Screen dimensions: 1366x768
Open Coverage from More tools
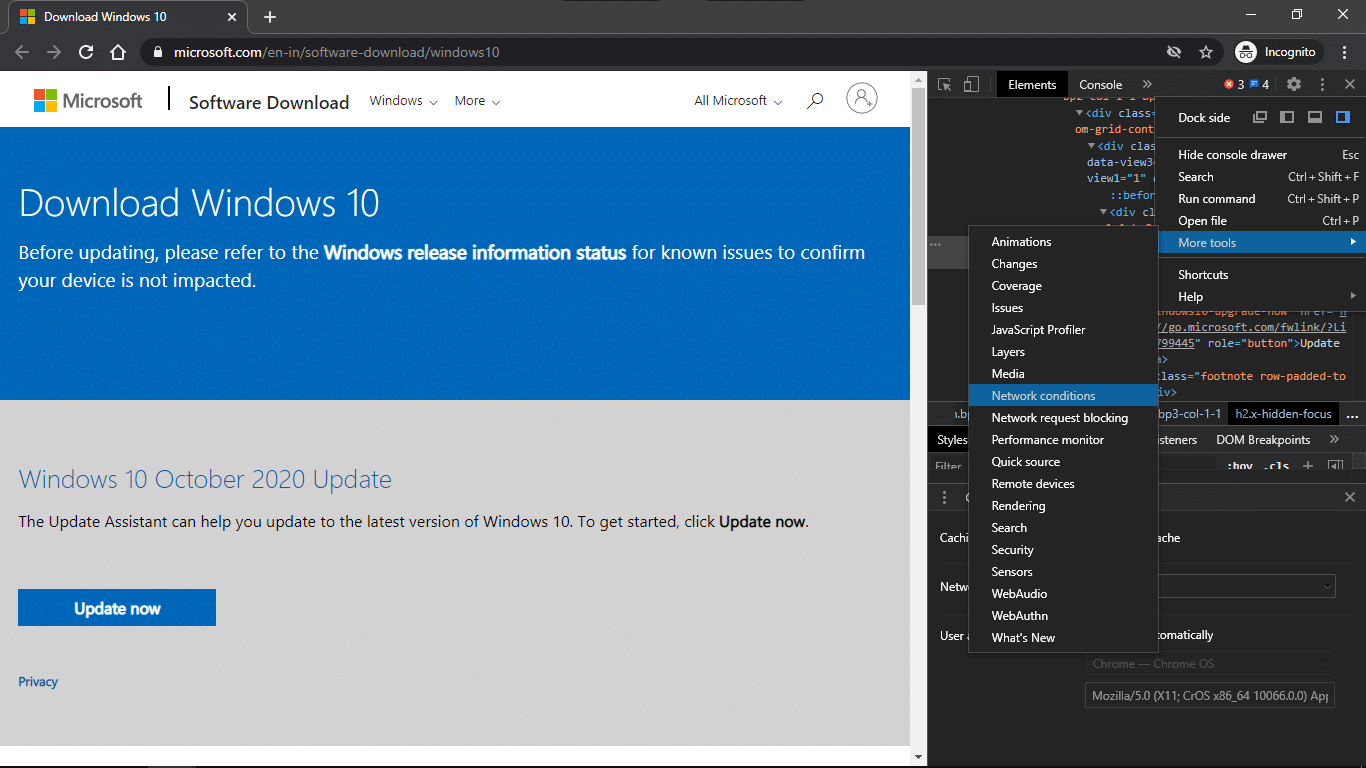1063,286
